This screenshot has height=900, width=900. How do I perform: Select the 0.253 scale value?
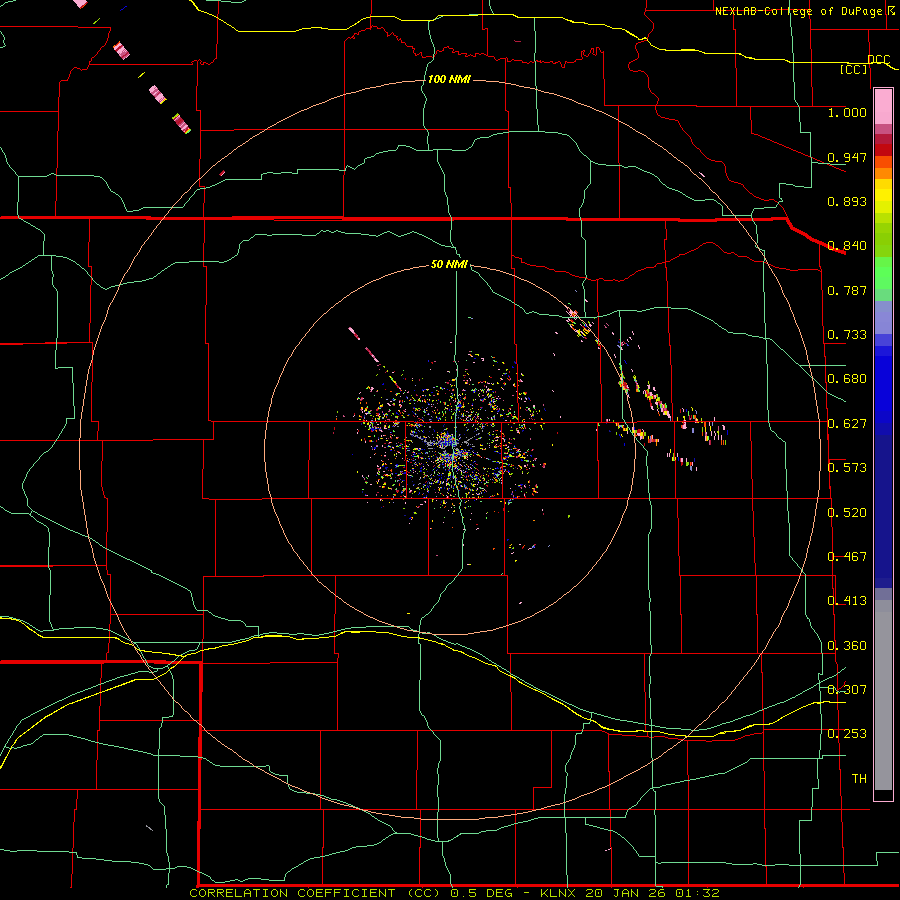coord(847,734)
